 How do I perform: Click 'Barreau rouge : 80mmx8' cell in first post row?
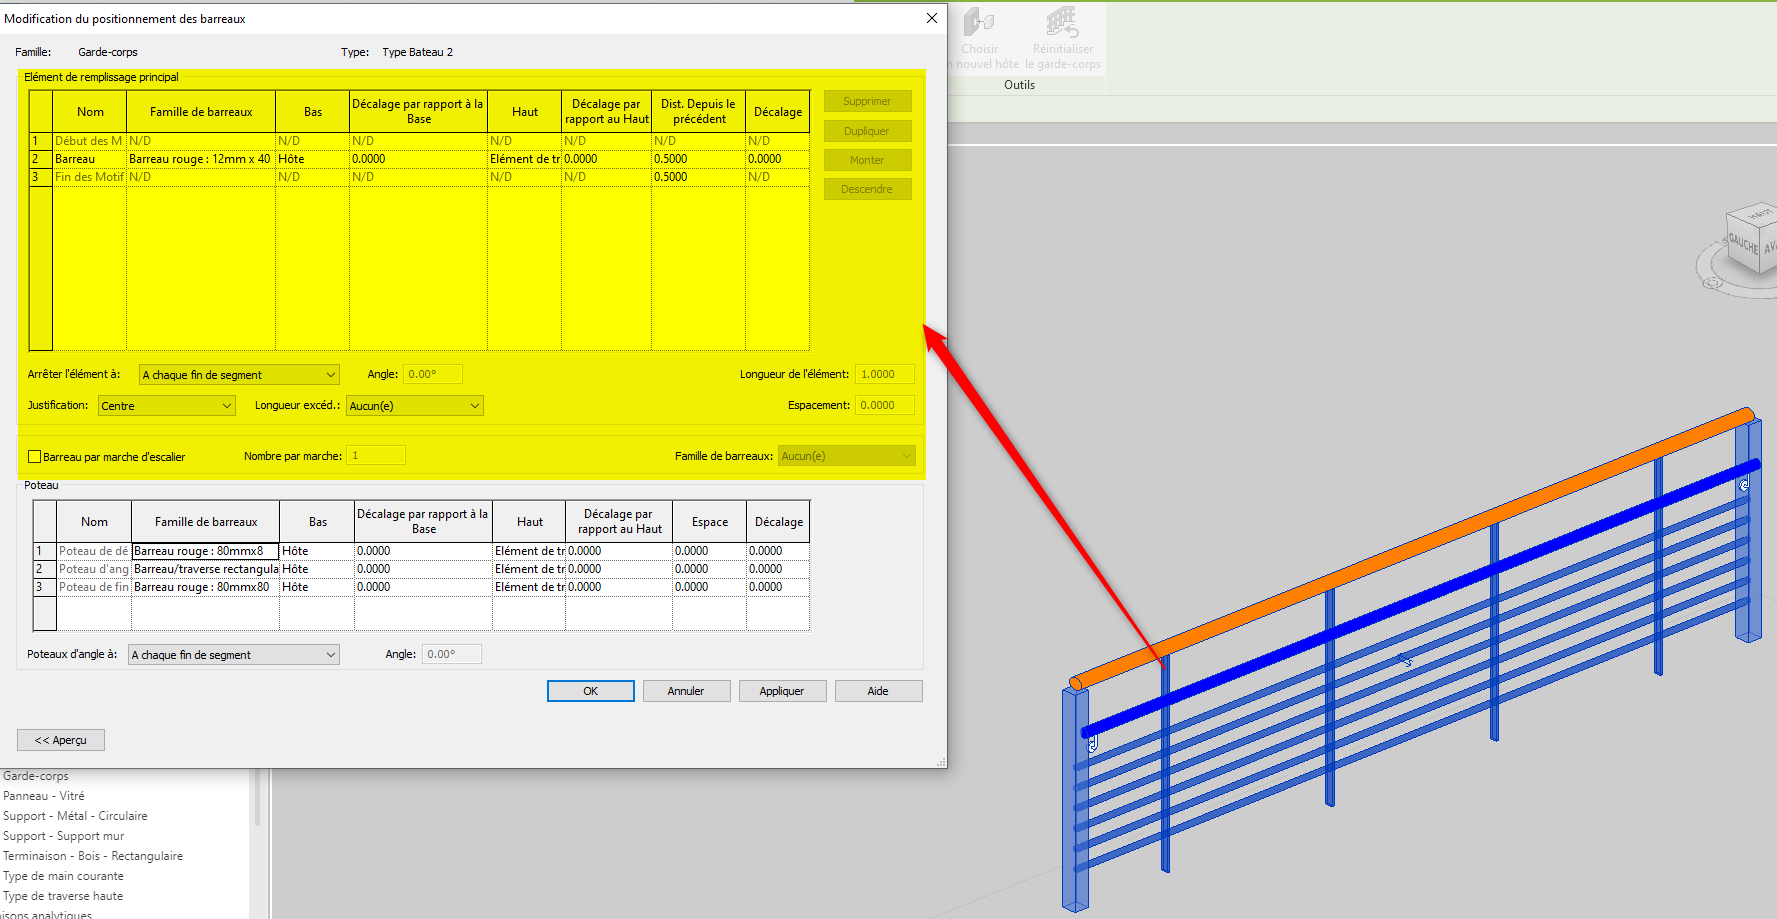point(205,551)
